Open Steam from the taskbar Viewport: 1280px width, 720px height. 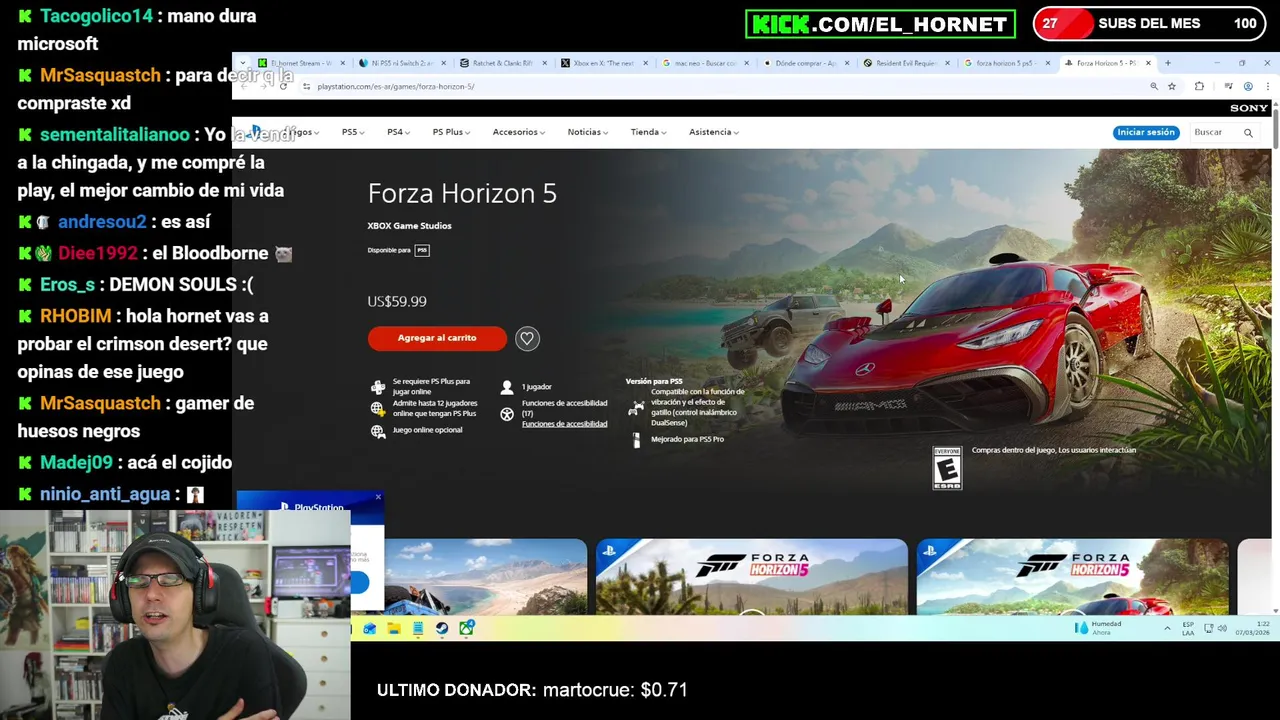[442, 628]
